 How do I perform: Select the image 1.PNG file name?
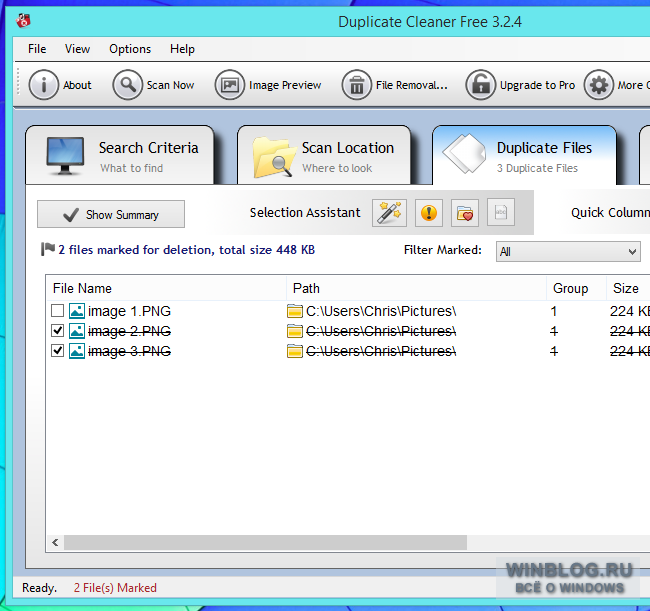pos(129,311)
